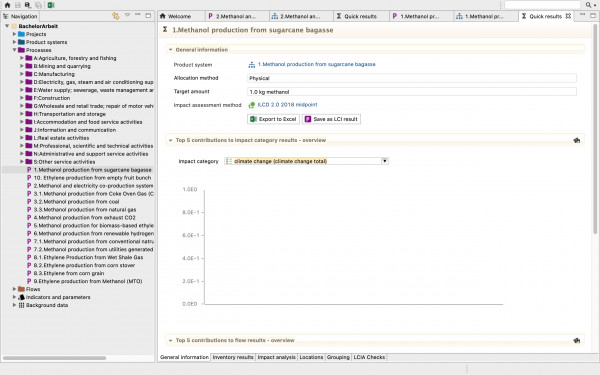Click the green Excel export toolbar icon
This screenshot has width=600, height=375.
tap(51, 5)
